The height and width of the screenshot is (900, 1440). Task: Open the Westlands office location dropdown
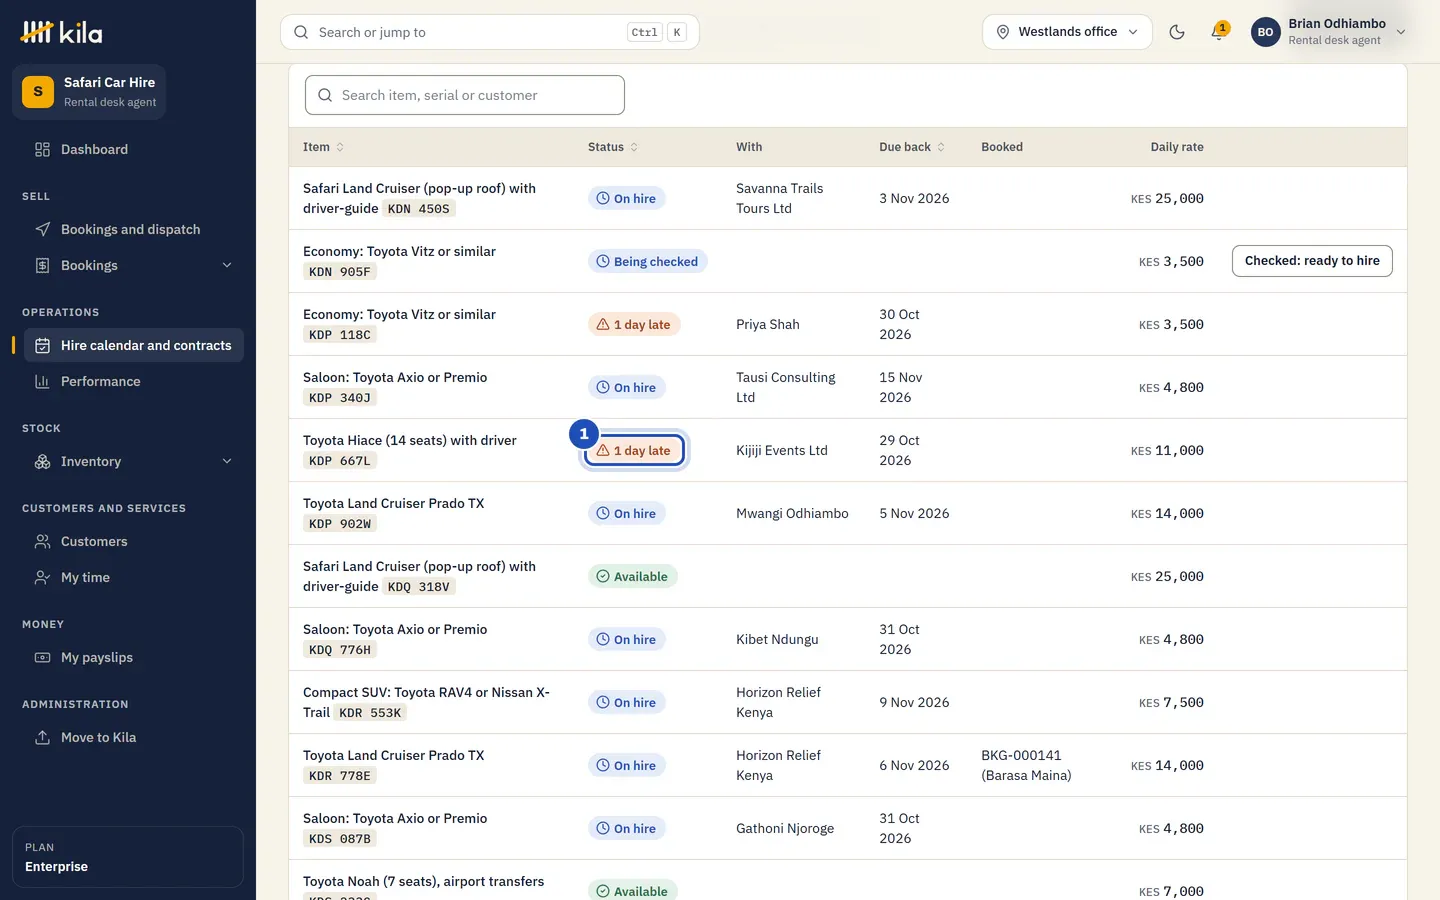(x=1067, y=32)
